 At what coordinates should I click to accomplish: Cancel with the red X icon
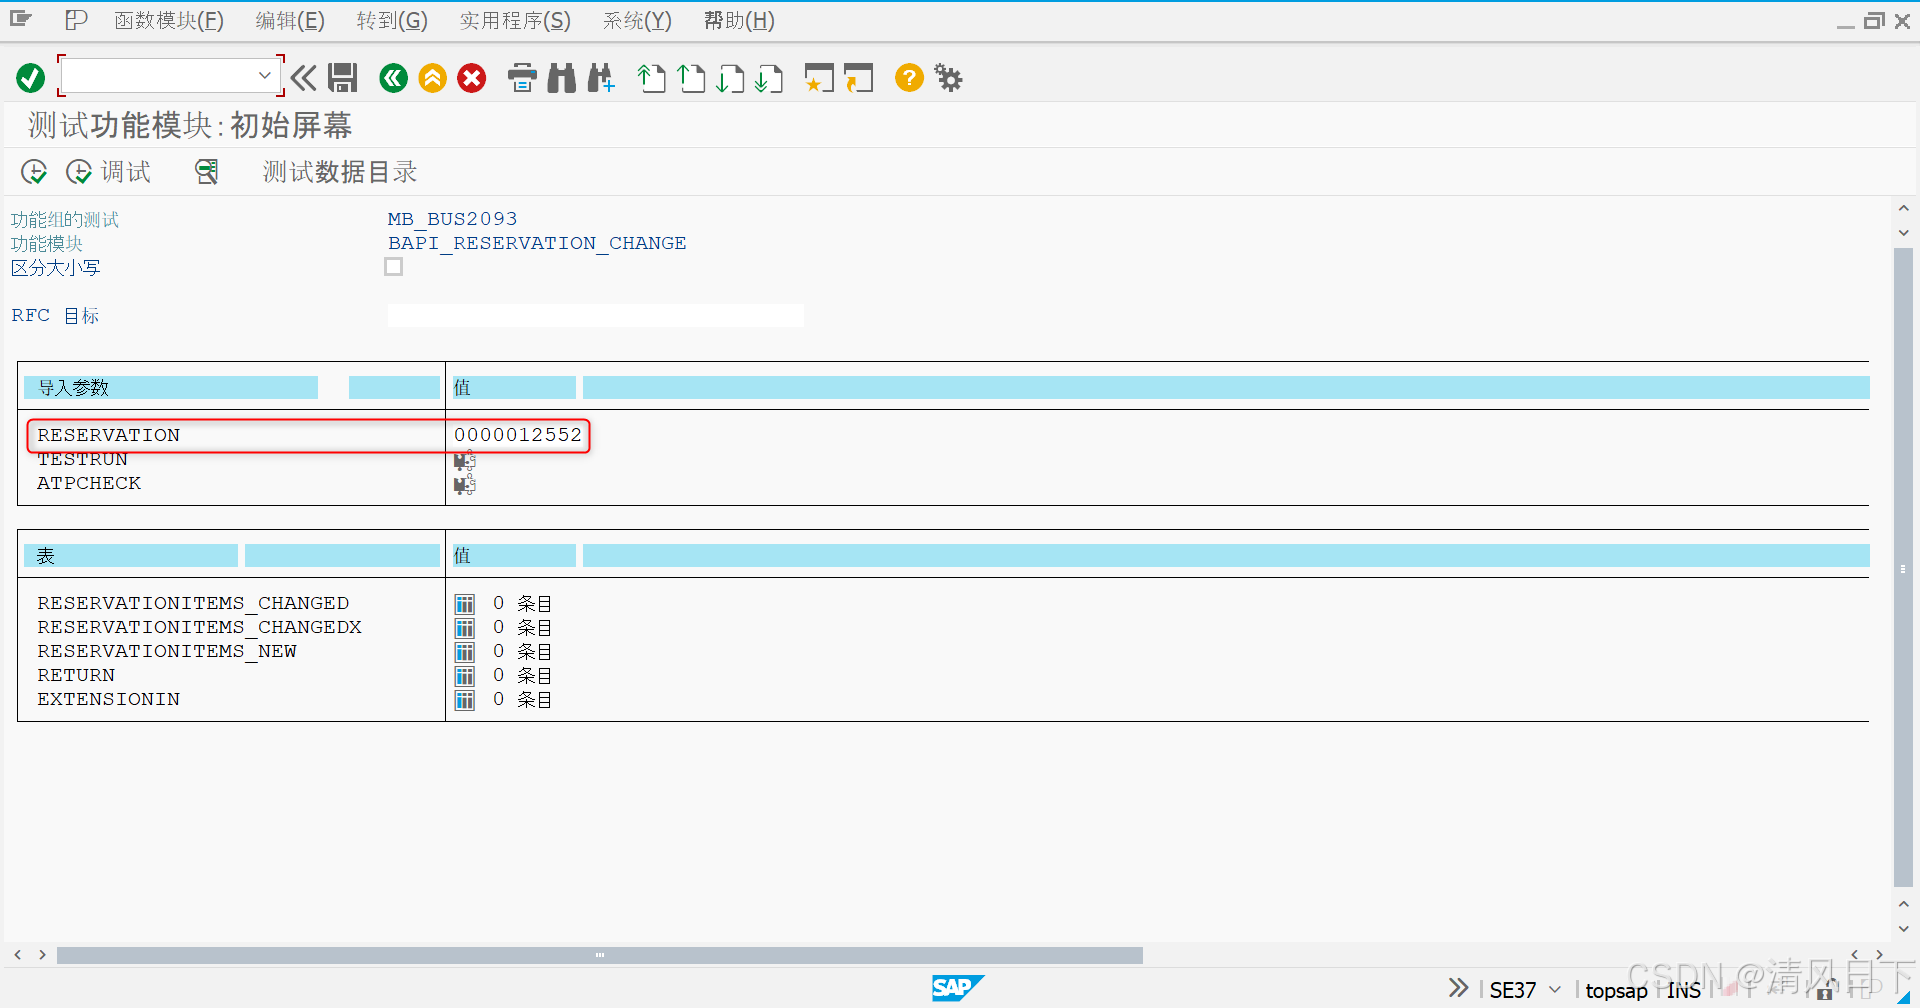[x=471, y=78]
